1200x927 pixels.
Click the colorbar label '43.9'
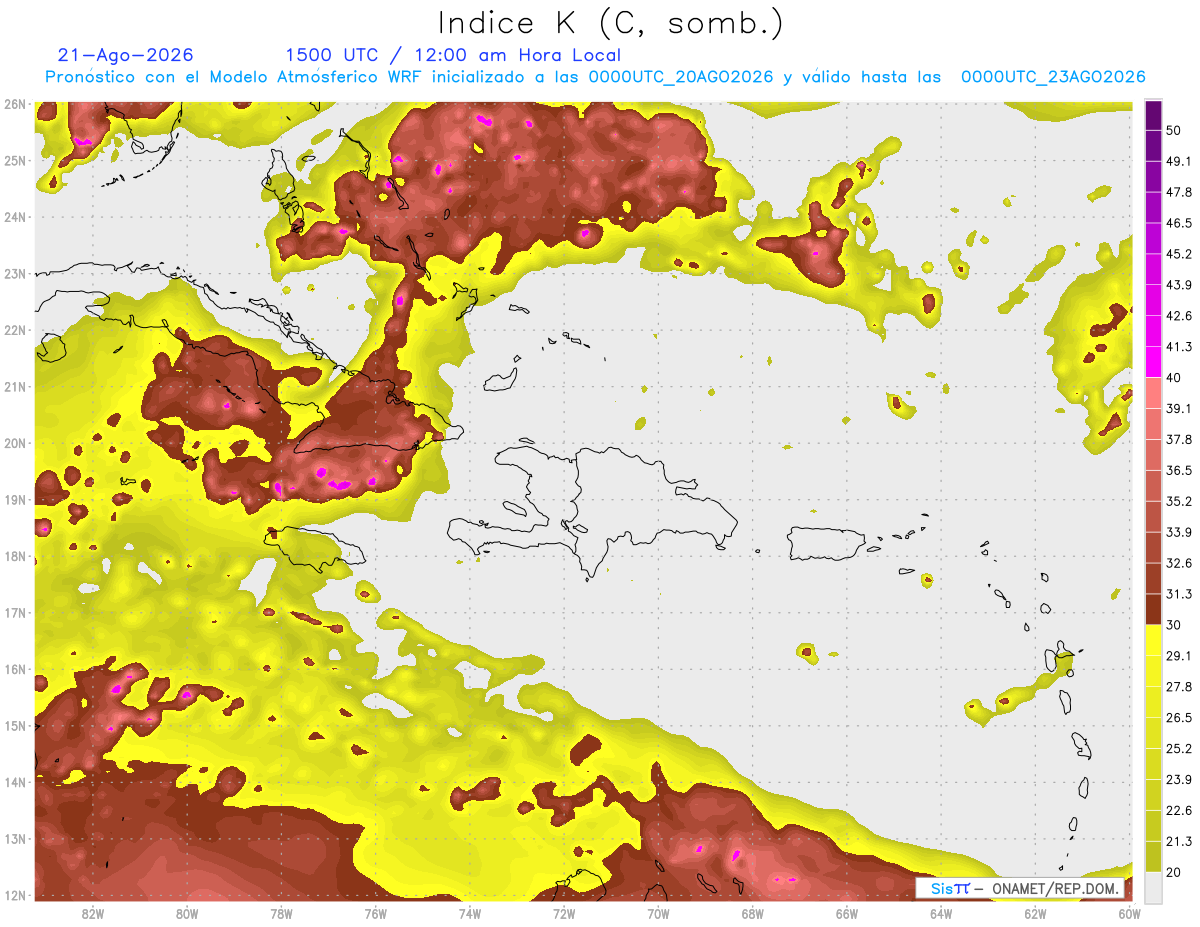click(x=1178, y=285)
